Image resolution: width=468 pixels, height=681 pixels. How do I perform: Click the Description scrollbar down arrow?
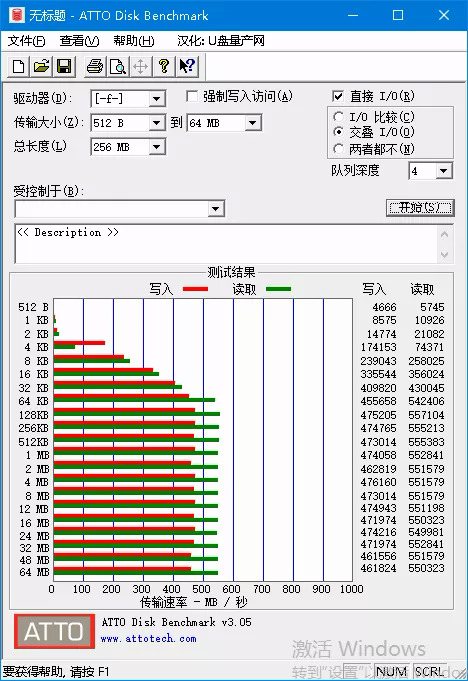(444, 255)
